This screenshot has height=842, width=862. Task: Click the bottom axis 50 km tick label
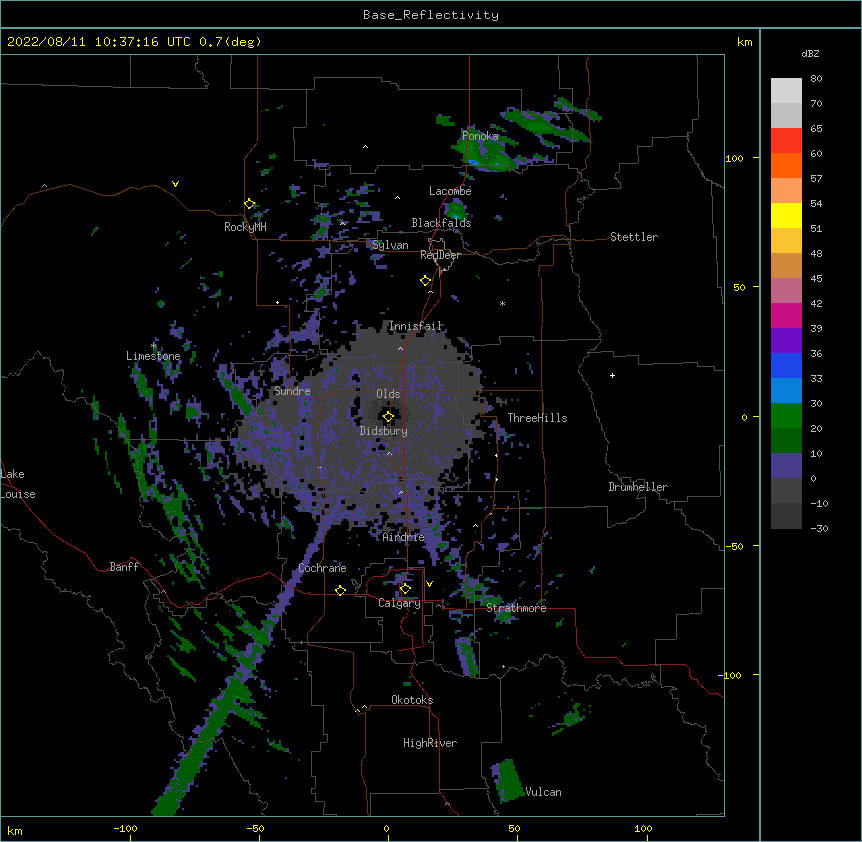pyautogui.click(x=514, y=828)
